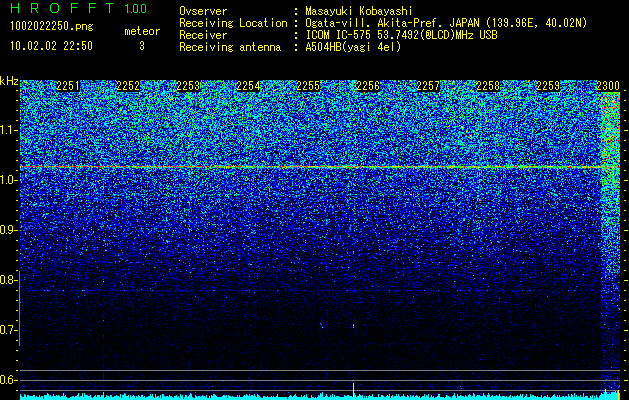Click the yellow signal spike below 2256
Image resolution: width=629 pixels, height=400 pixels.
[353, 391]
